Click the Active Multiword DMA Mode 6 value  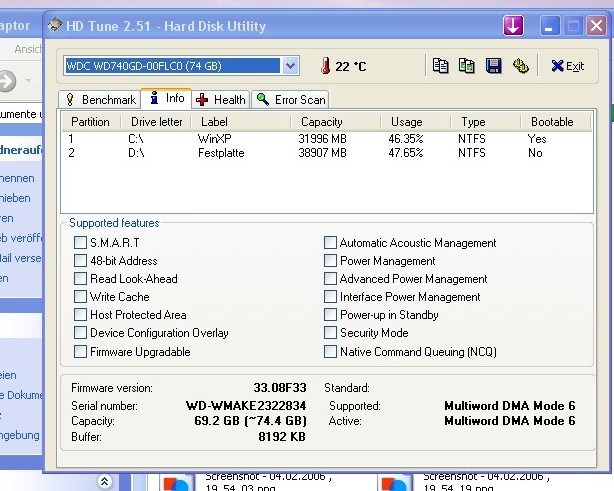click(509, 421)
